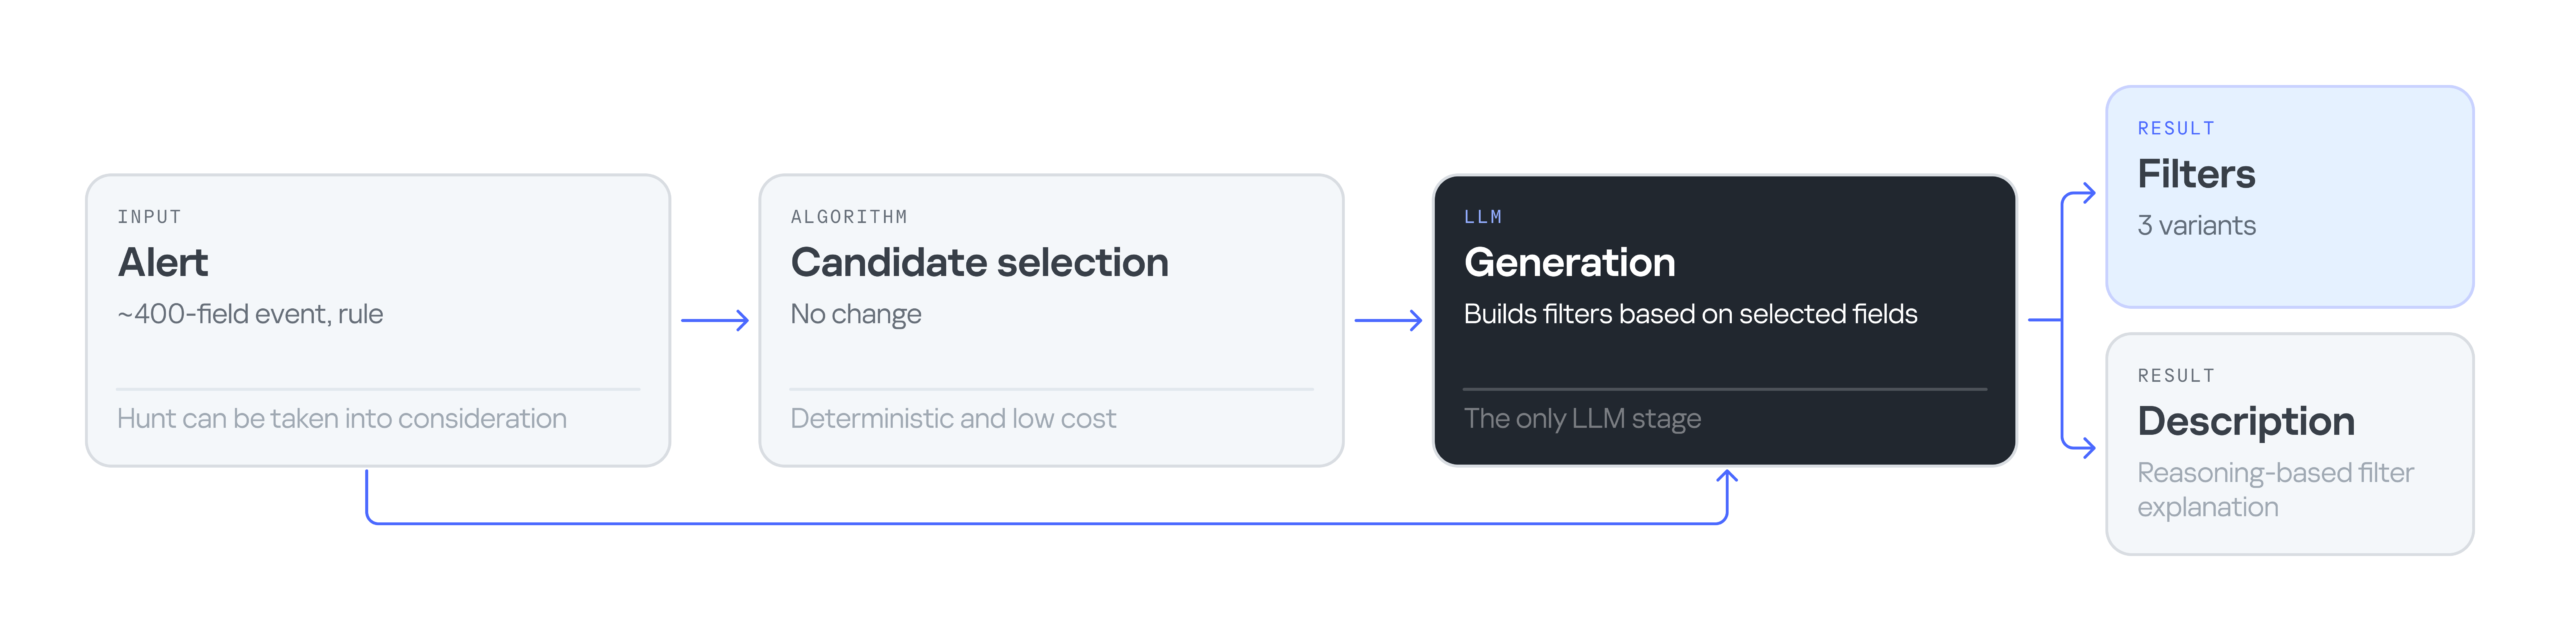The width and height of the screenshot is (2560, 641).
Task: Click the Filters result heading
Action: tap(2196, 174)
